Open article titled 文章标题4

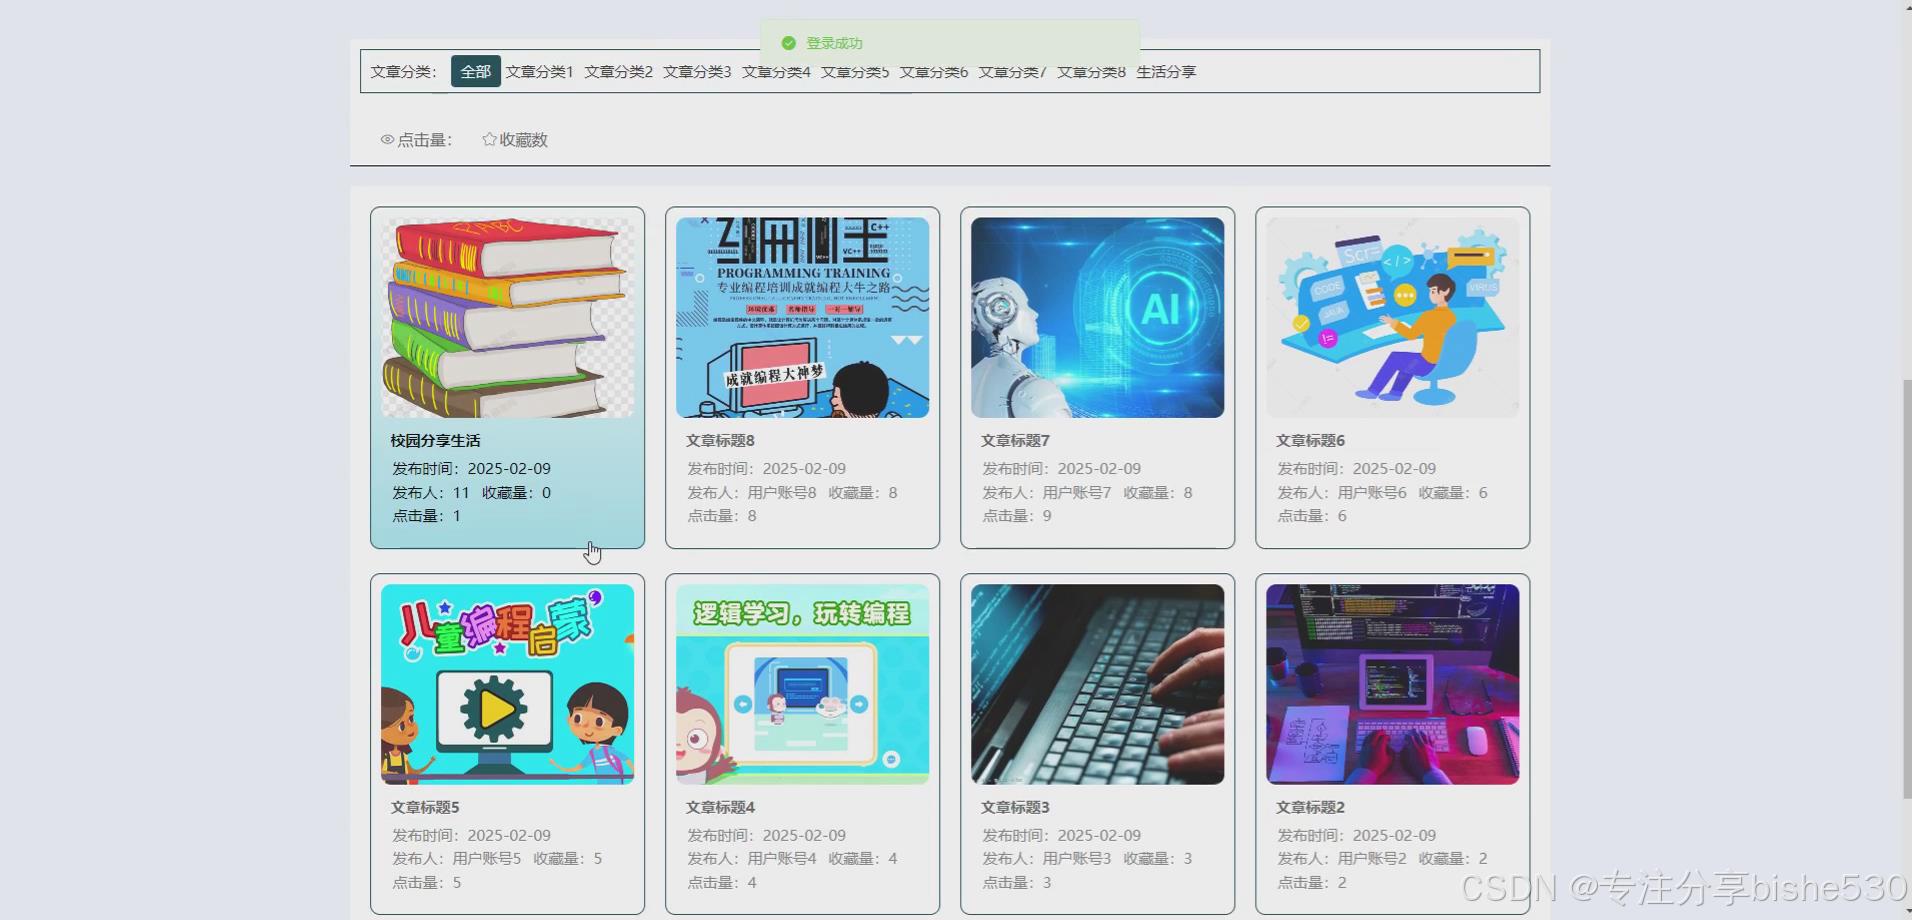pyautogui.click(x=720, y=807)
